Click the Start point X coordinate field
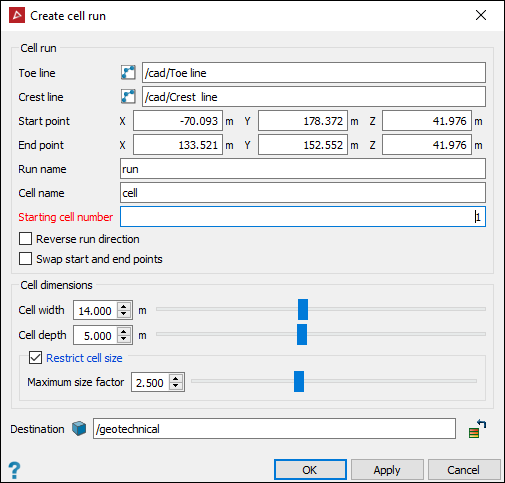 click(178, 121)
